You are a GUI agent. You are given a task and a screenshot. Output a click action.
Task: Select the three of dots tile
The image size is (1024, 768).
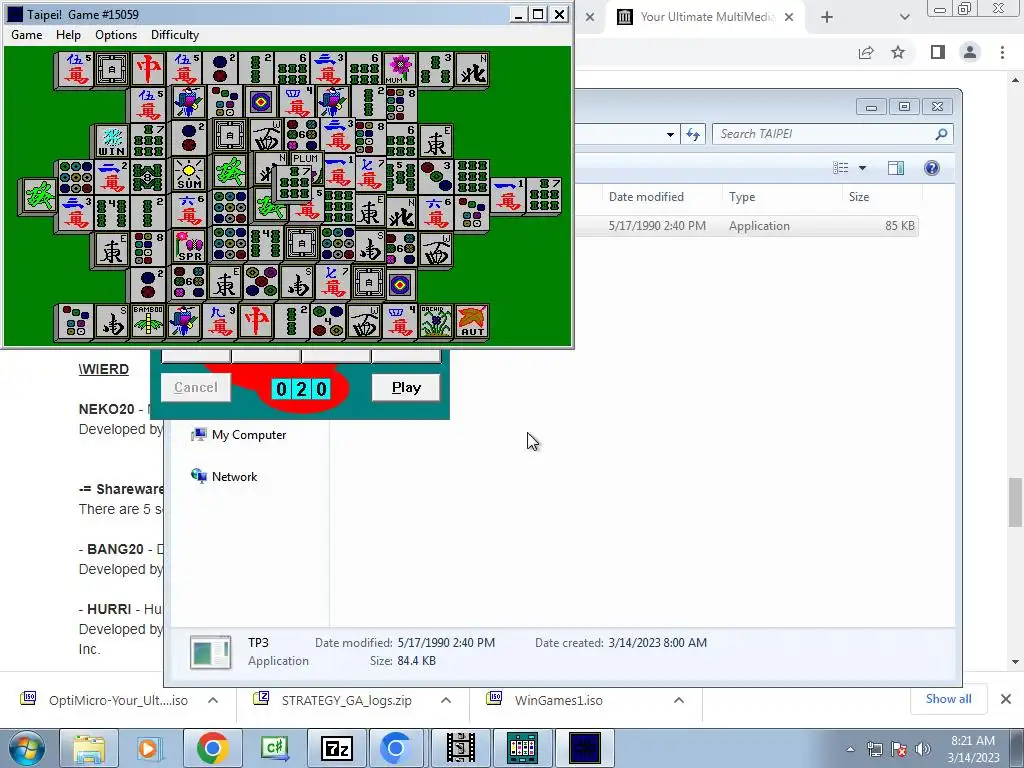click(436, 176)
